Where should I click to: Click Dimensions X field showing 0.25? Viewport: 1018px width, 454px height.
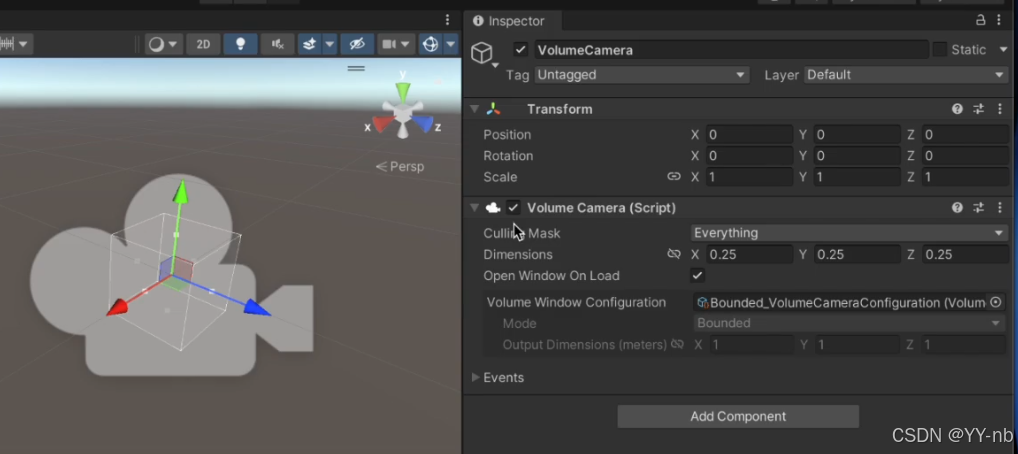749,255
